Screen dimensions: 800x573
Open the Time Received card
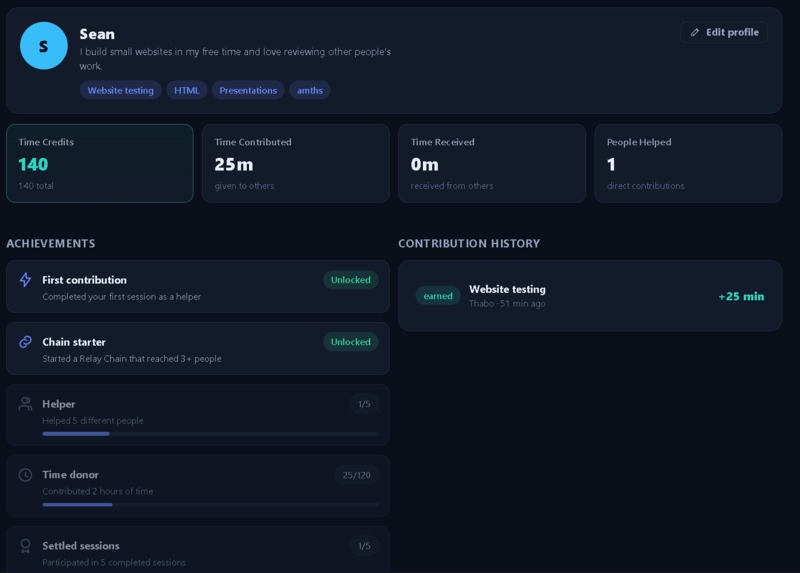pos(492,163)
